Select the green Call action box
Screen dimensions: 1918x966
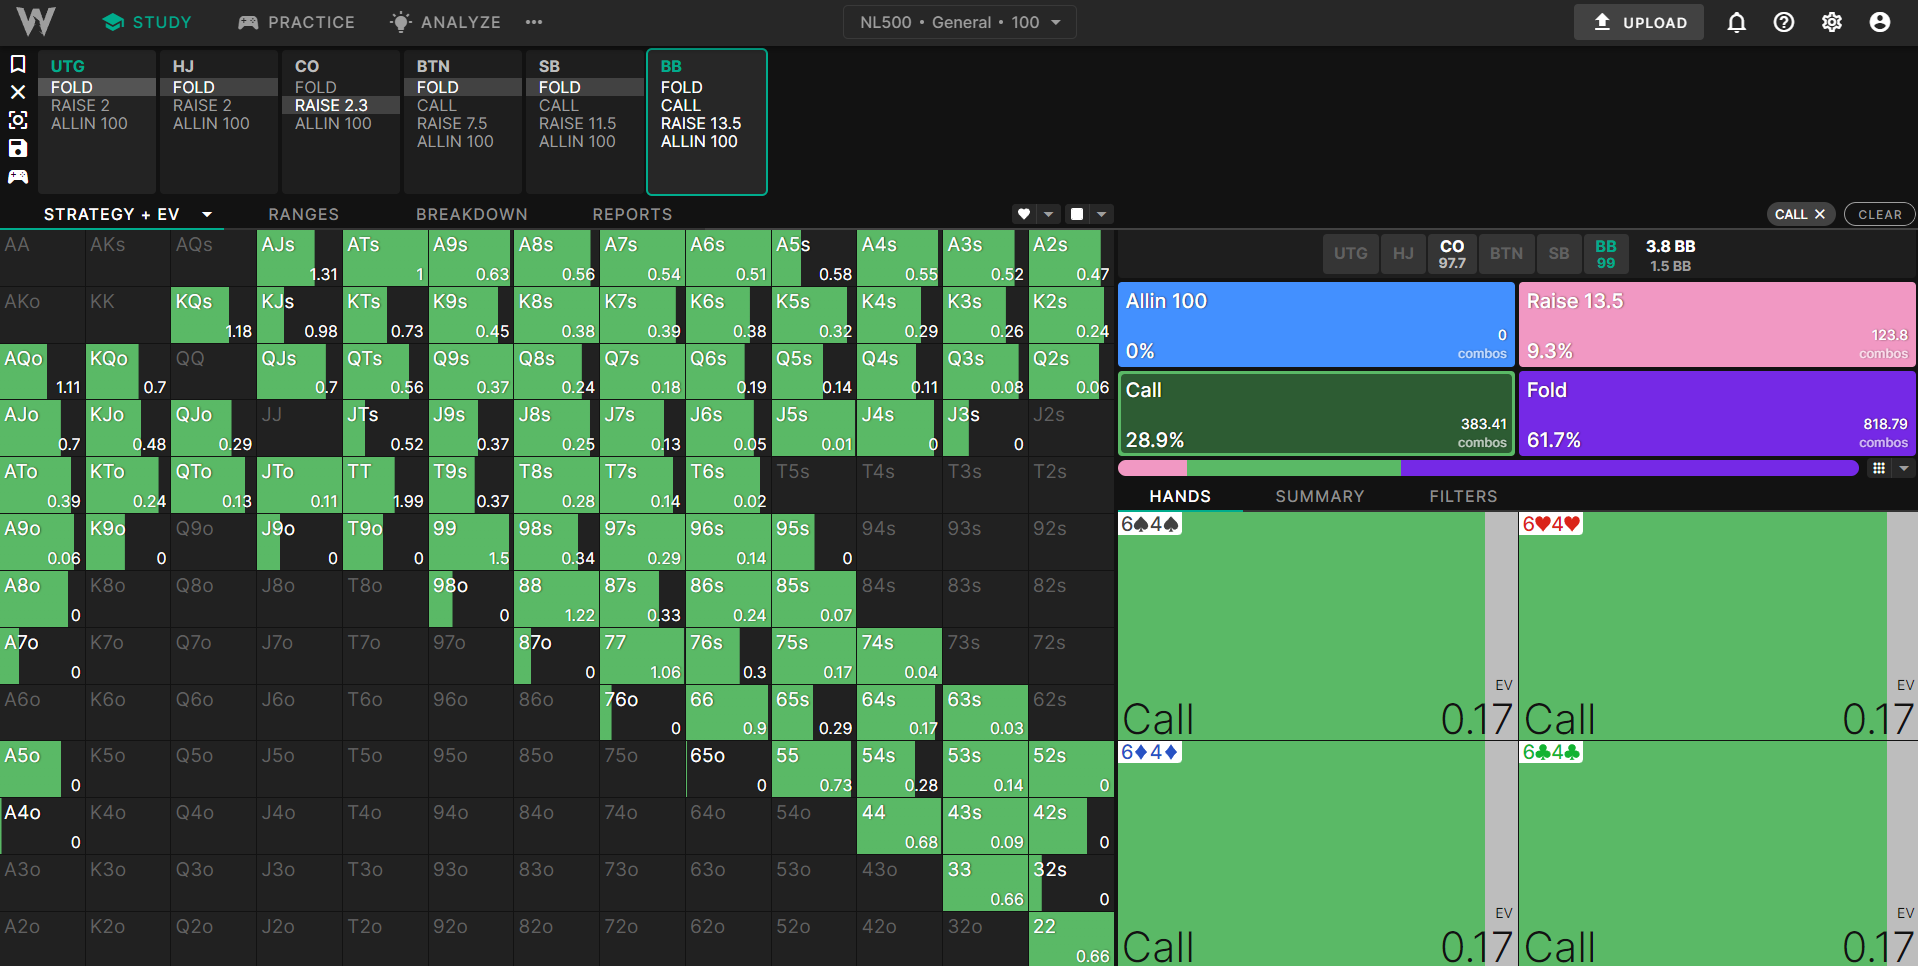[1316, 414]
